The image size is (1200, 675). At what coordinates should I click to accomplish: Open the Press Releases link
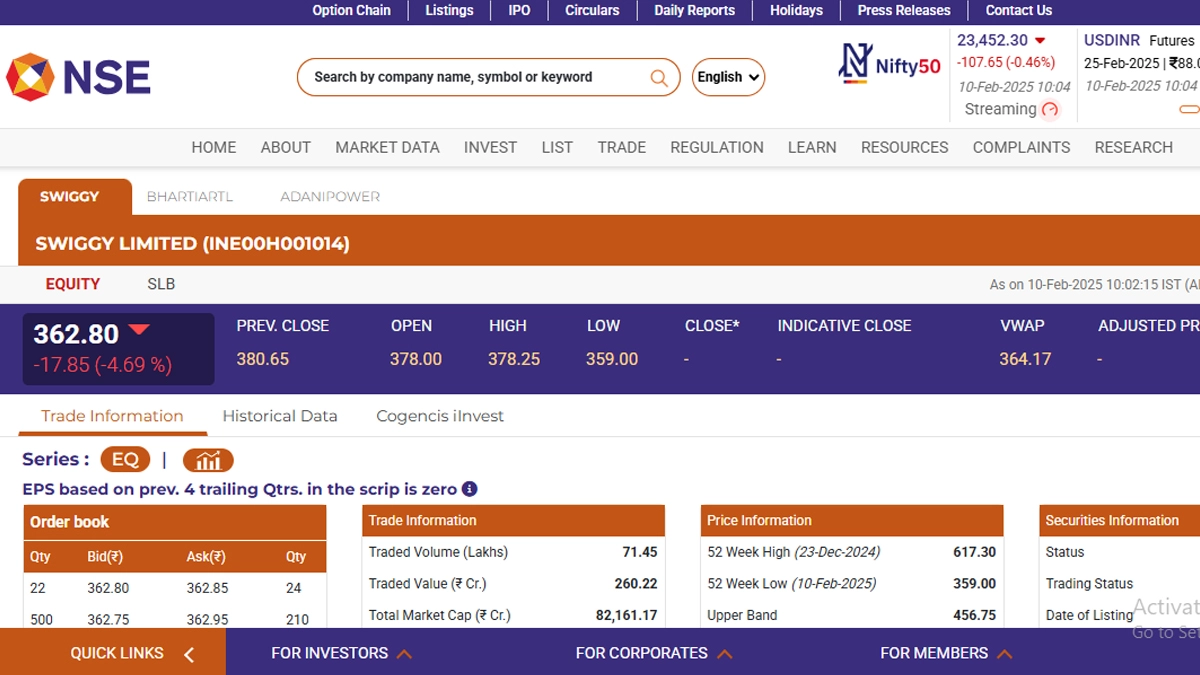904,10
